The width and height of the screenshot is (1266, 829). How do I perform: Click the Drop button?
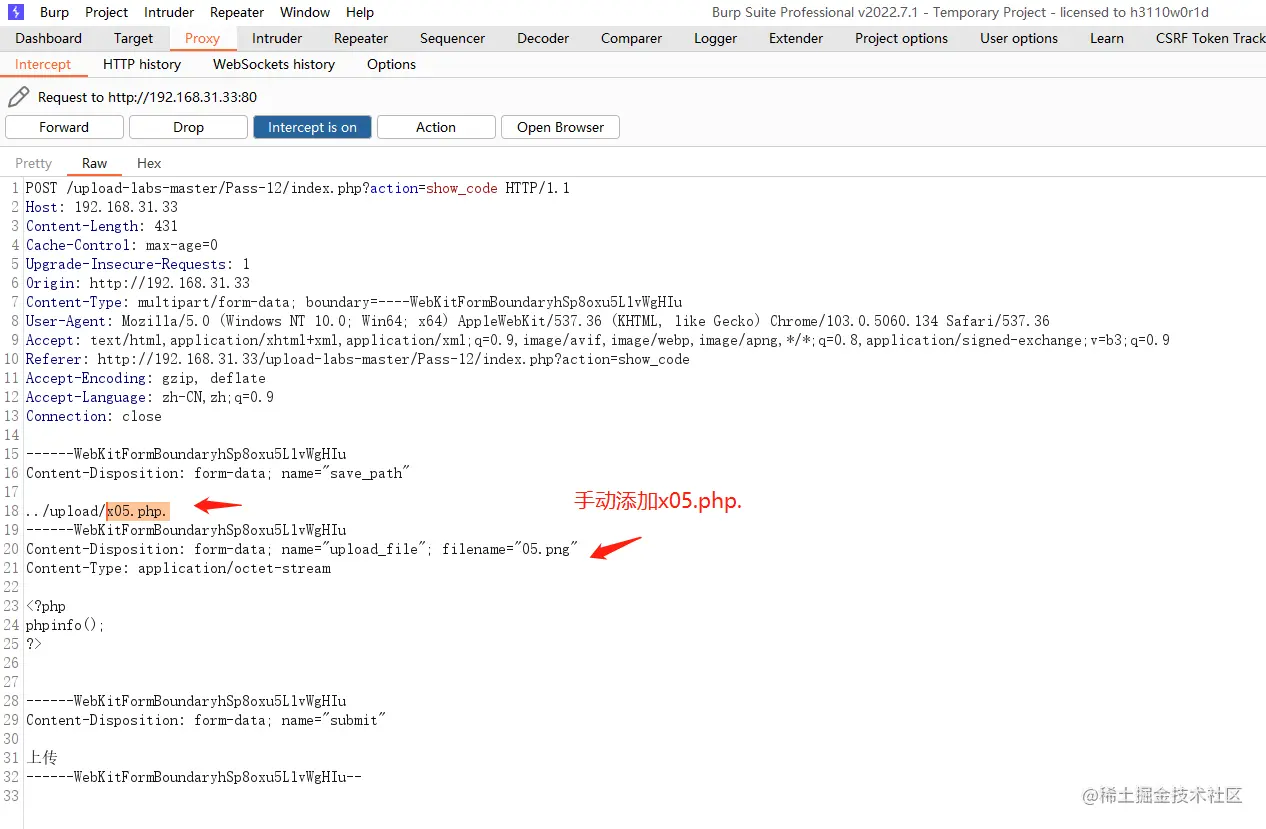[x=188, y=127]
